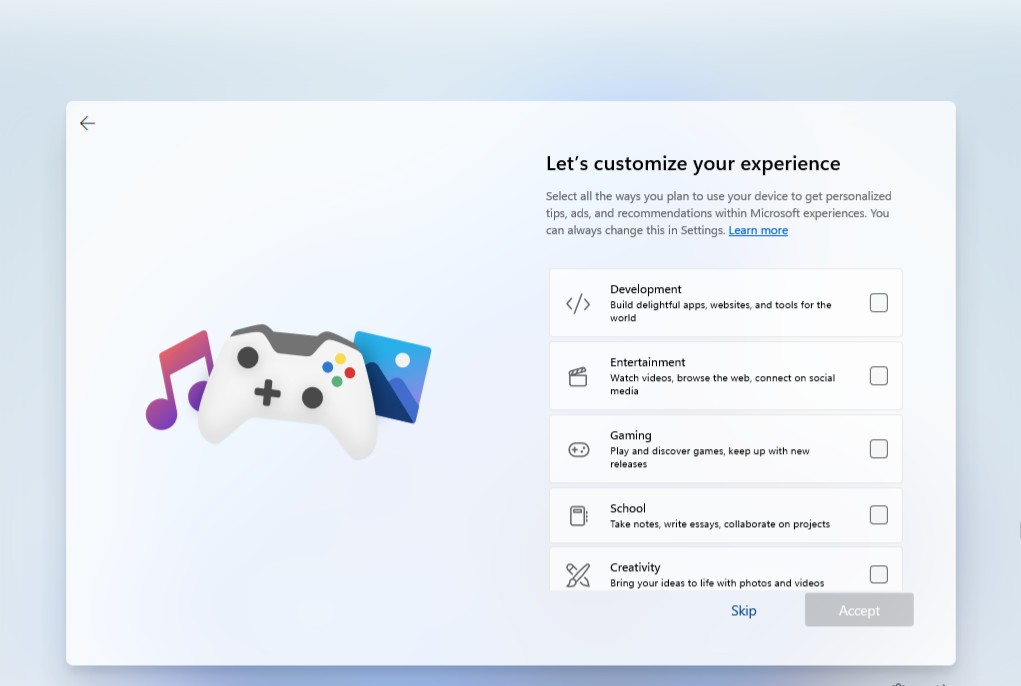Toggle the Creativity checkbox
Screen dimensions: 1021x686
pyautogui.click(x=878, y=574)
